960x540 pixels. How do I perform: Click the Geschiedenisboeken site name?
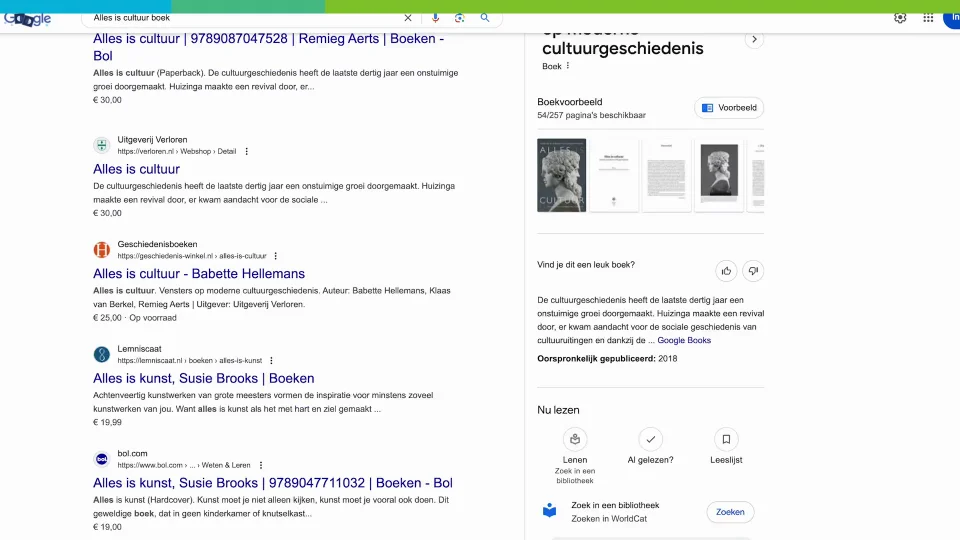pyautogui.click(x=157, y=244)
